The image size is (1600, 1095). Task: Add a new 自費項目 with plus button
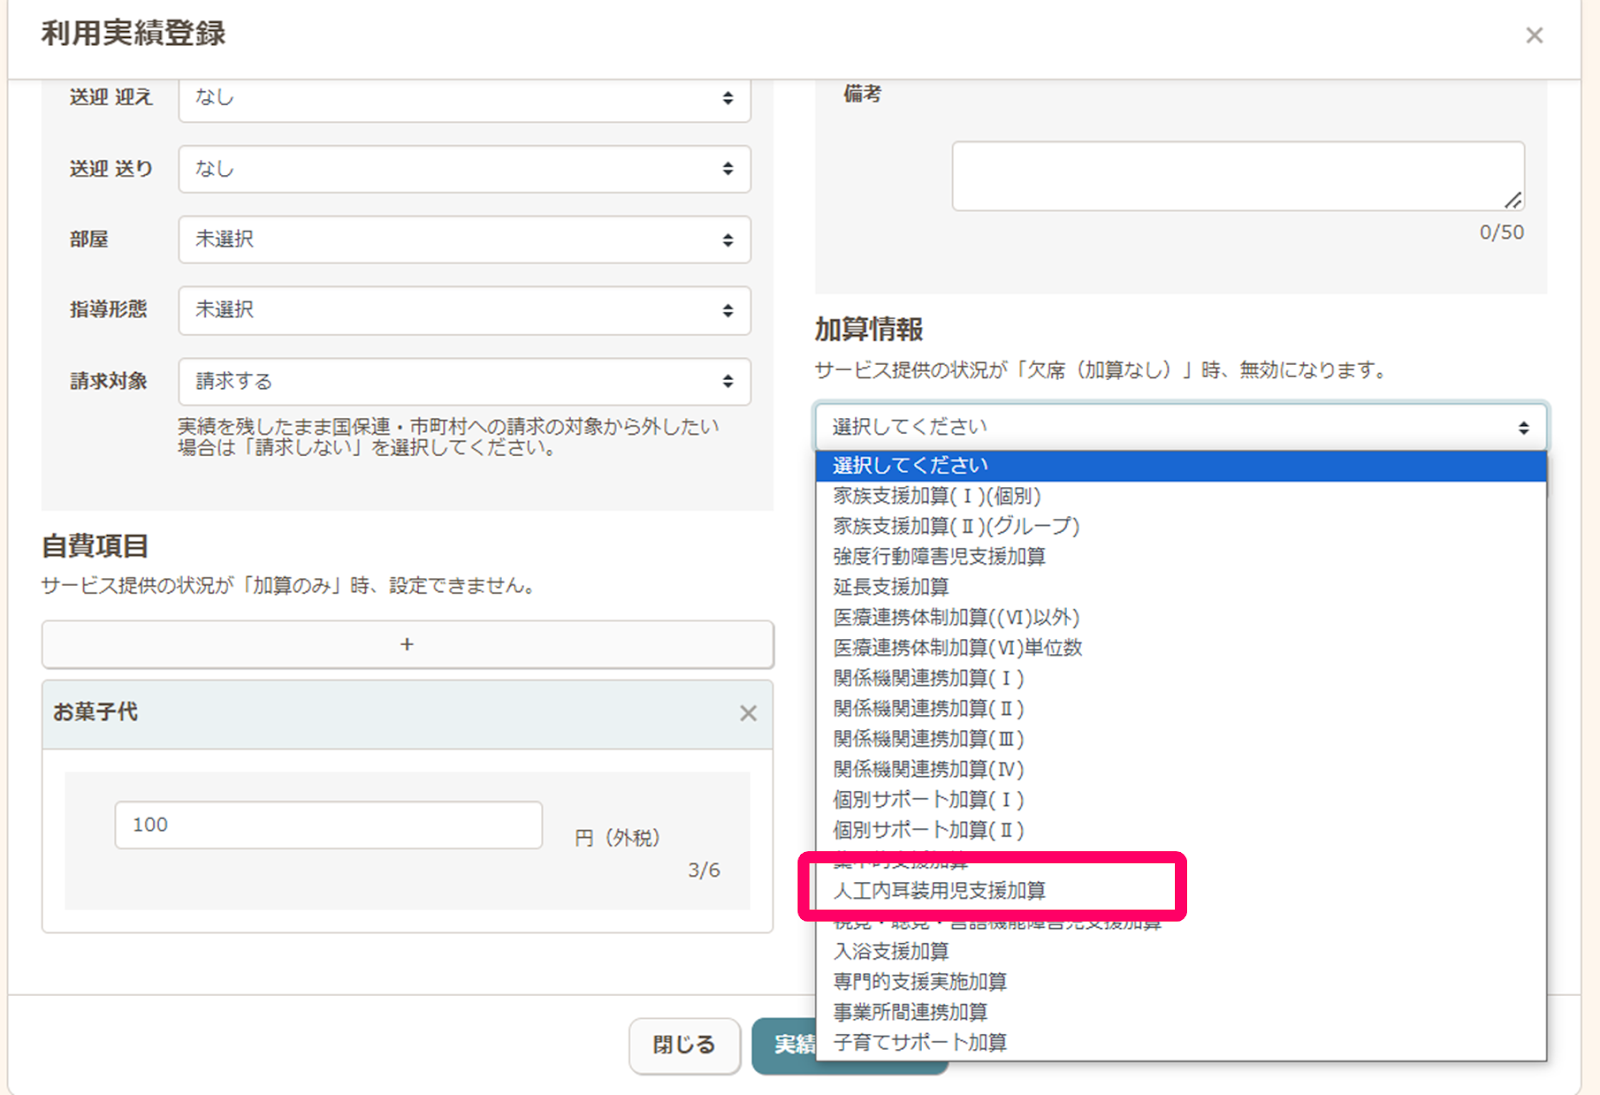(x=407, y=645)
